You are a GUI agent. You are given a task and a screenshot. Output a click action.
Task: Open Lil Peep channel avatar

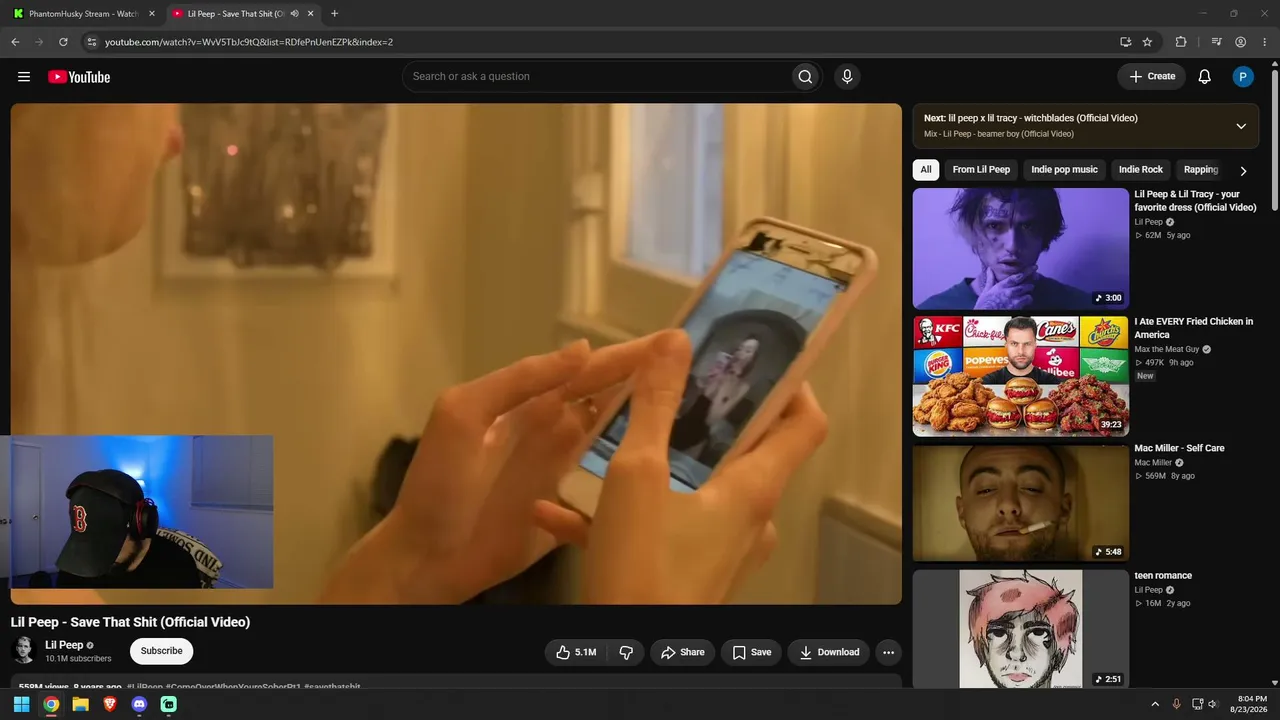tap(23, 651)
